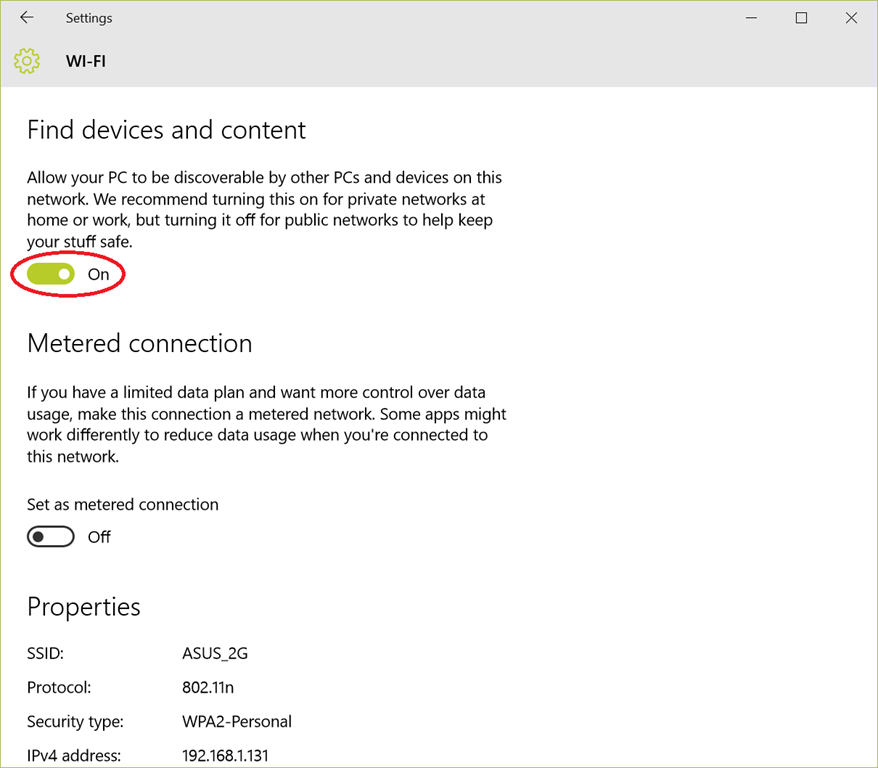Image resolution: width=878 pixels, height=768 pixels.
Task: Click the Properties heading
Action: pos(84,607)
